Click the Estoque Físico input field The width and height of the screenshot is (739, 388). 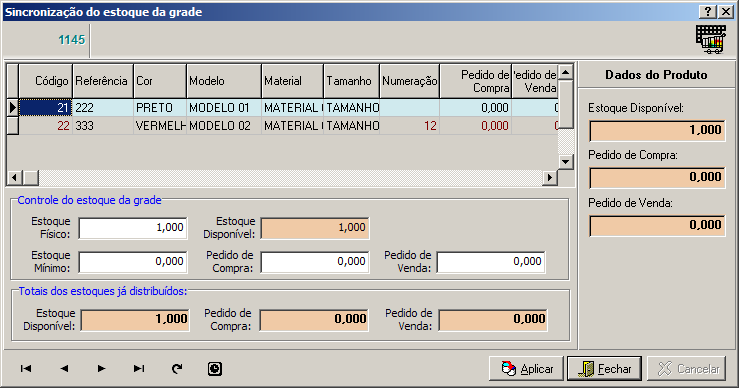point(133,228)
